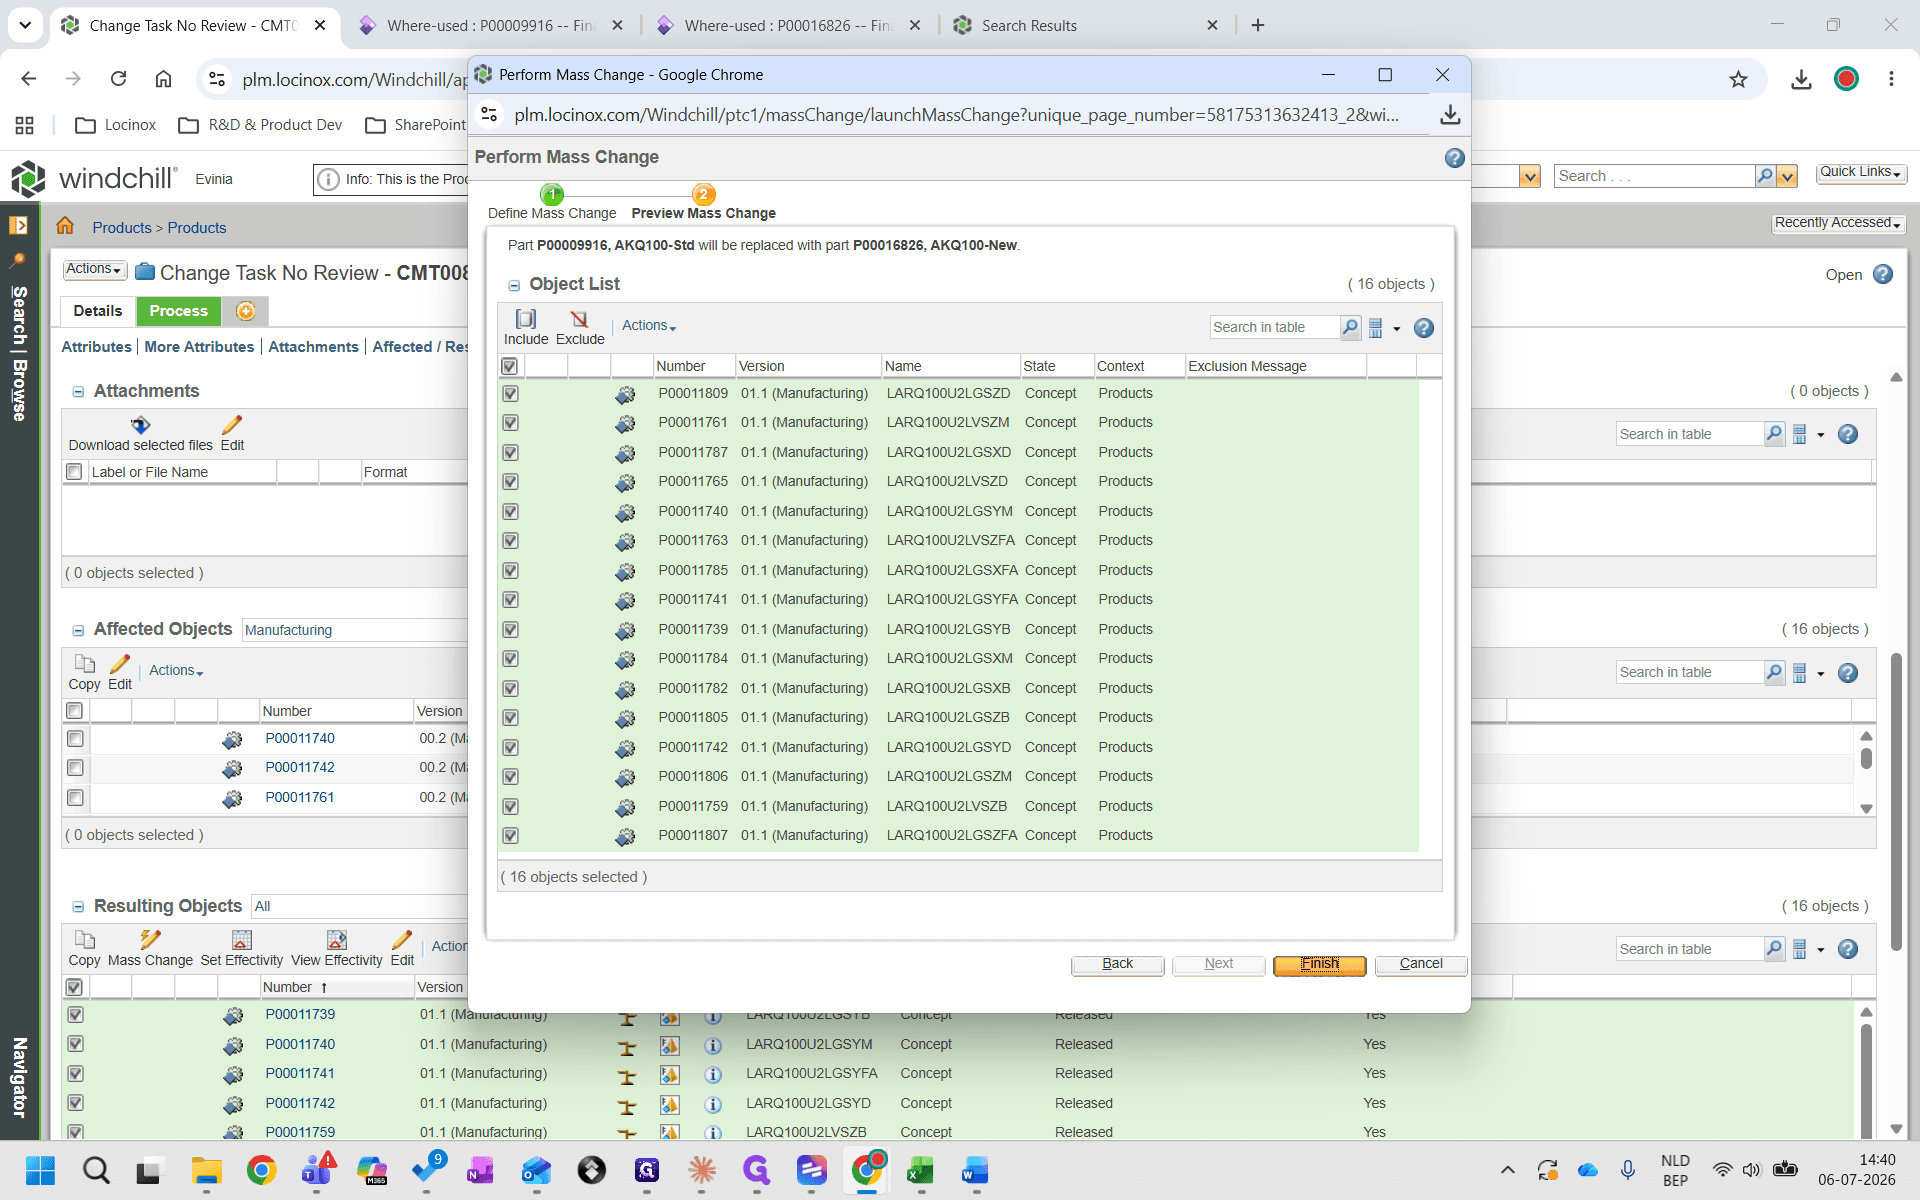This screenshot has height=1200, width=1920.
Task: Open the Actions menu beside Change Task title
Action: 95,269
